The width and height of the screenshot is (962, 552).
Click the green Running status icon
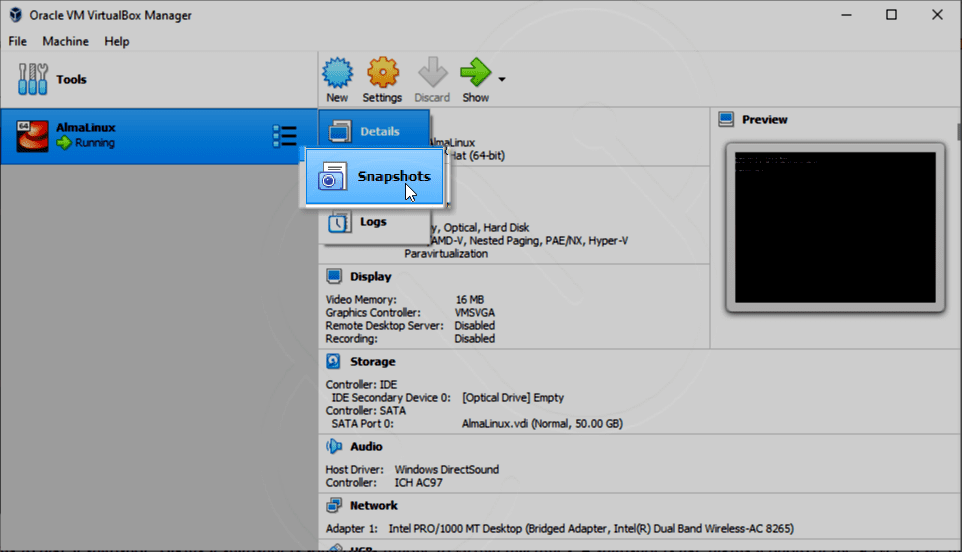[64, 143]
